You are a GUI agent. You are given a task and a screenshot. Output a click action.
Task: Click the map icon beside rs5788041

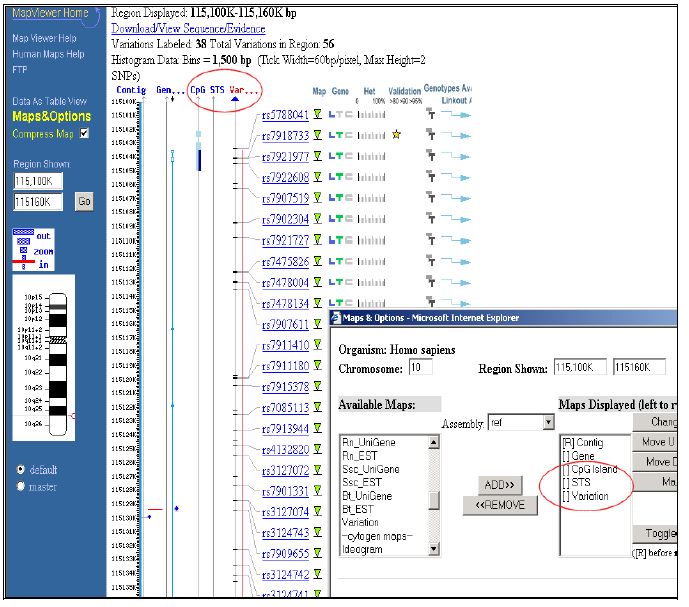pos(318,115)
